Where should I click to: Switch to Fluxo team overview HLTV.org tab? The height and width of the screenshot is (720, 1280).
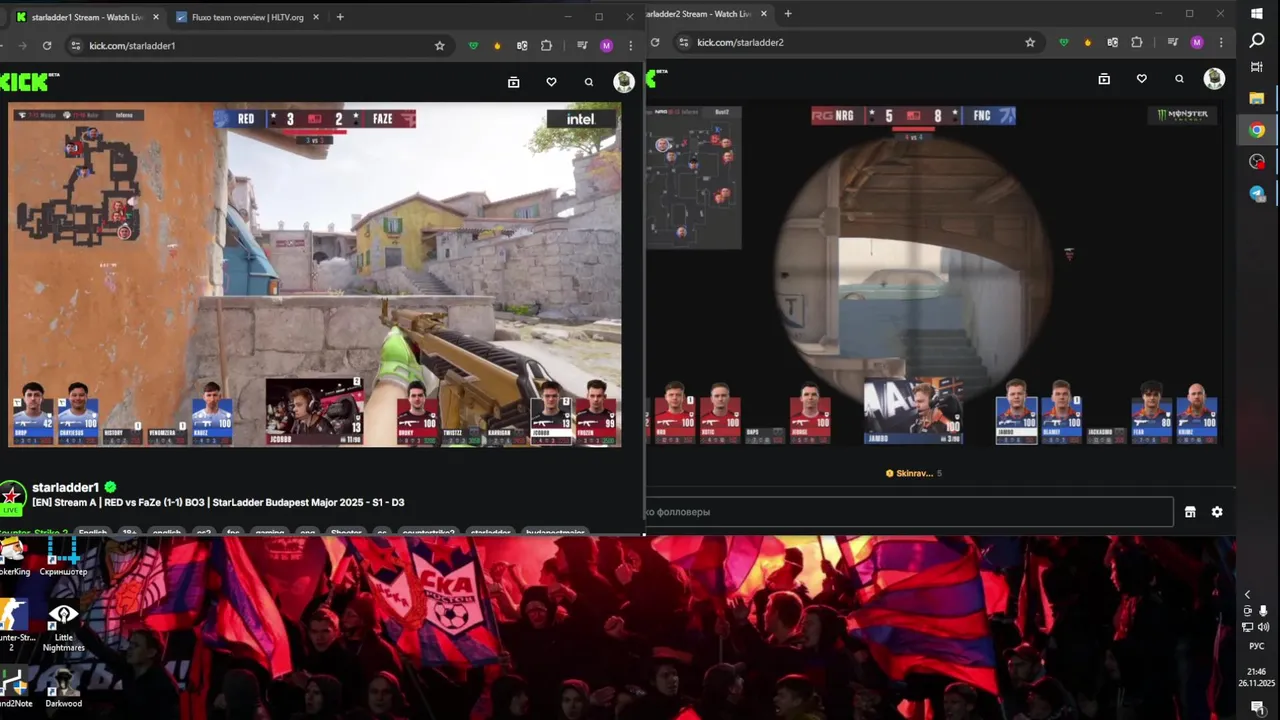click(247, 17)
